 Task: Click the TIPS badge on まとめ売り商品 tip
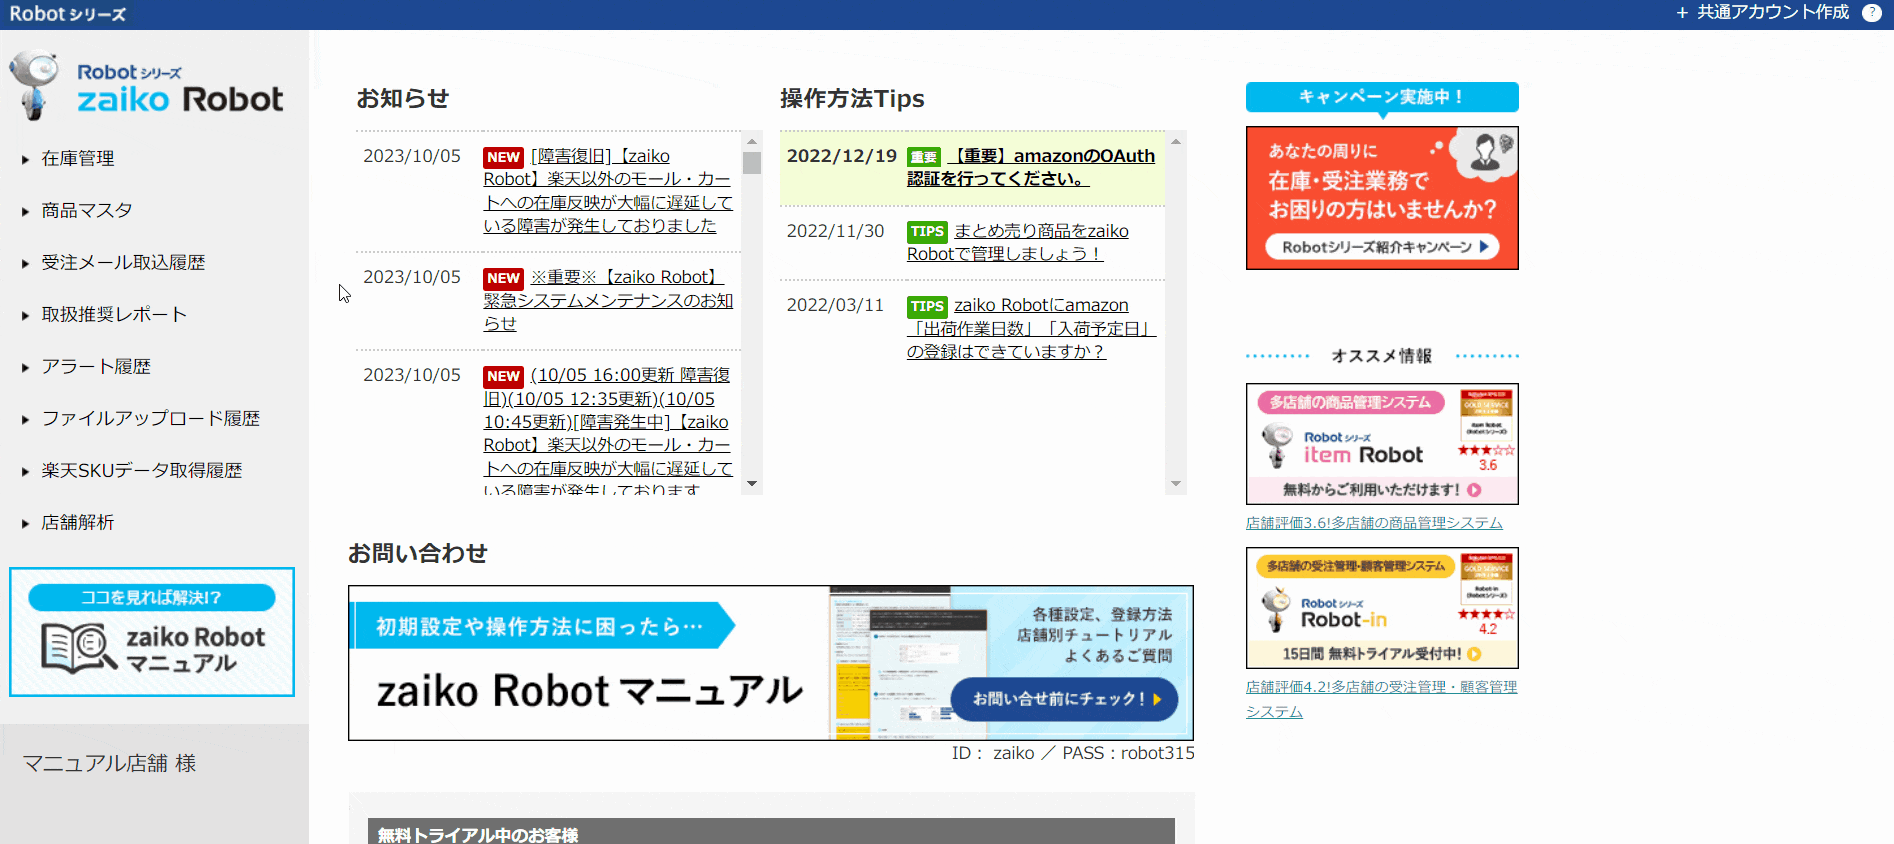927,231
